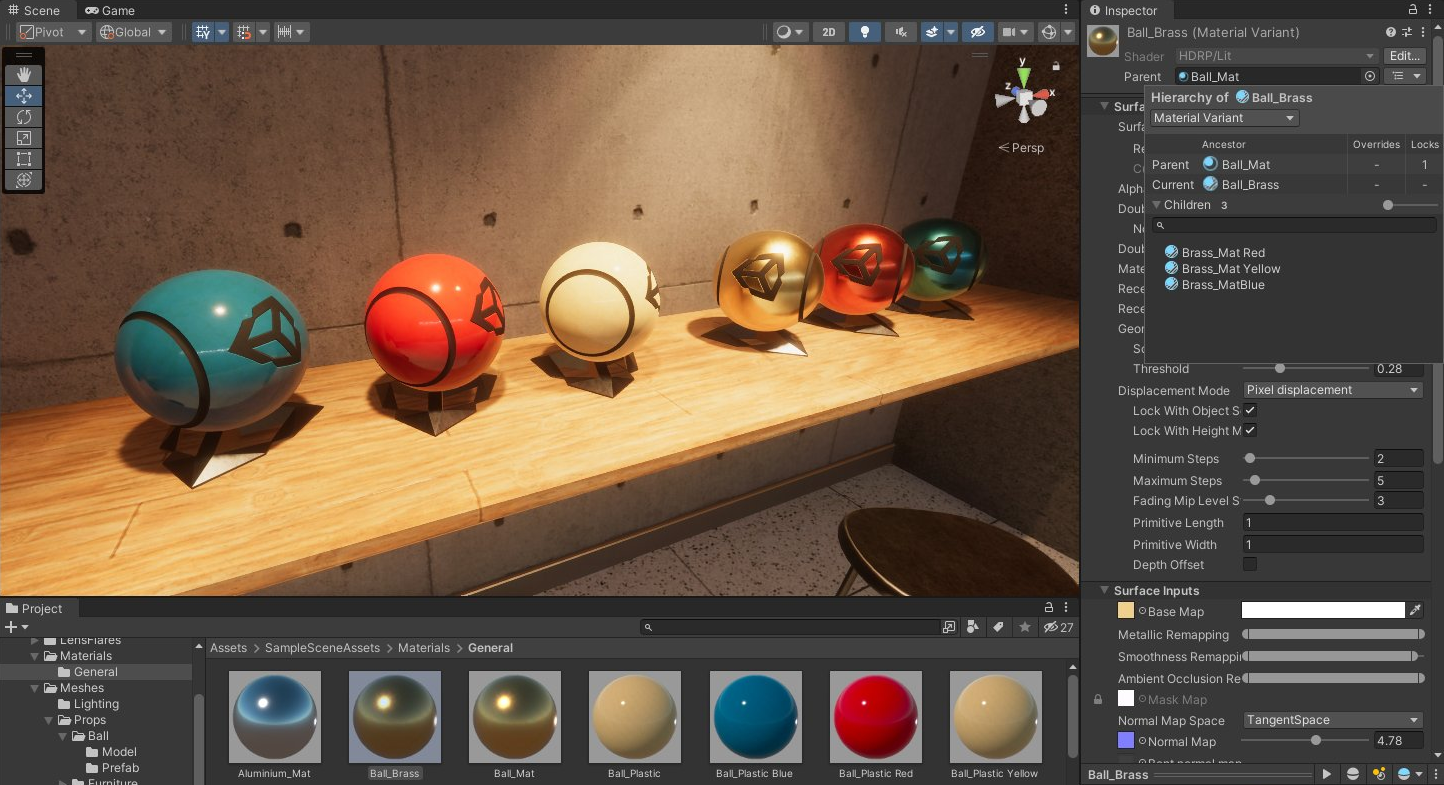The height and width of the screenshot is (785, 1444).
Task: Click the Gizmos globe icon
Action: click(1049, 32)
